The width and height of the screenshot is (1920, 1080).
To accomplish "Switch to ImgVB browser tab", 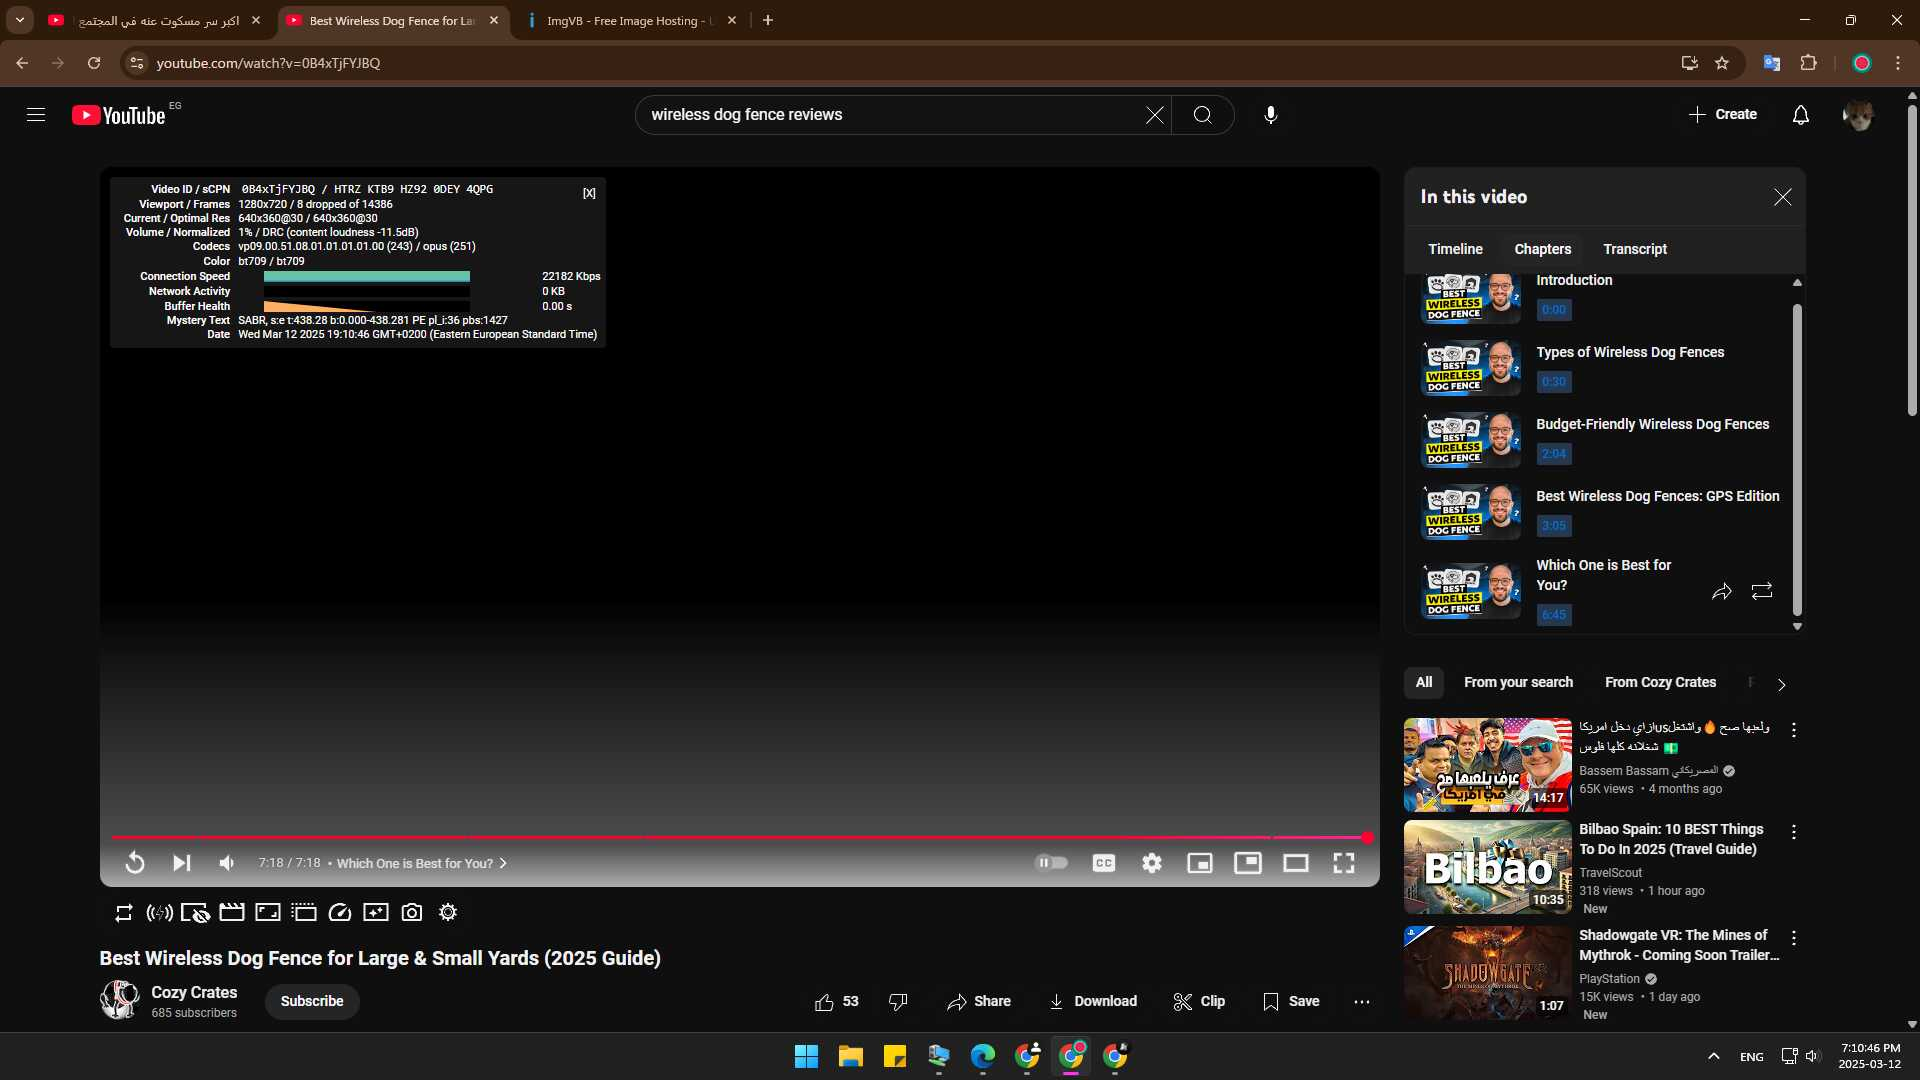I will pyautogui.click(x=630, y=20).
